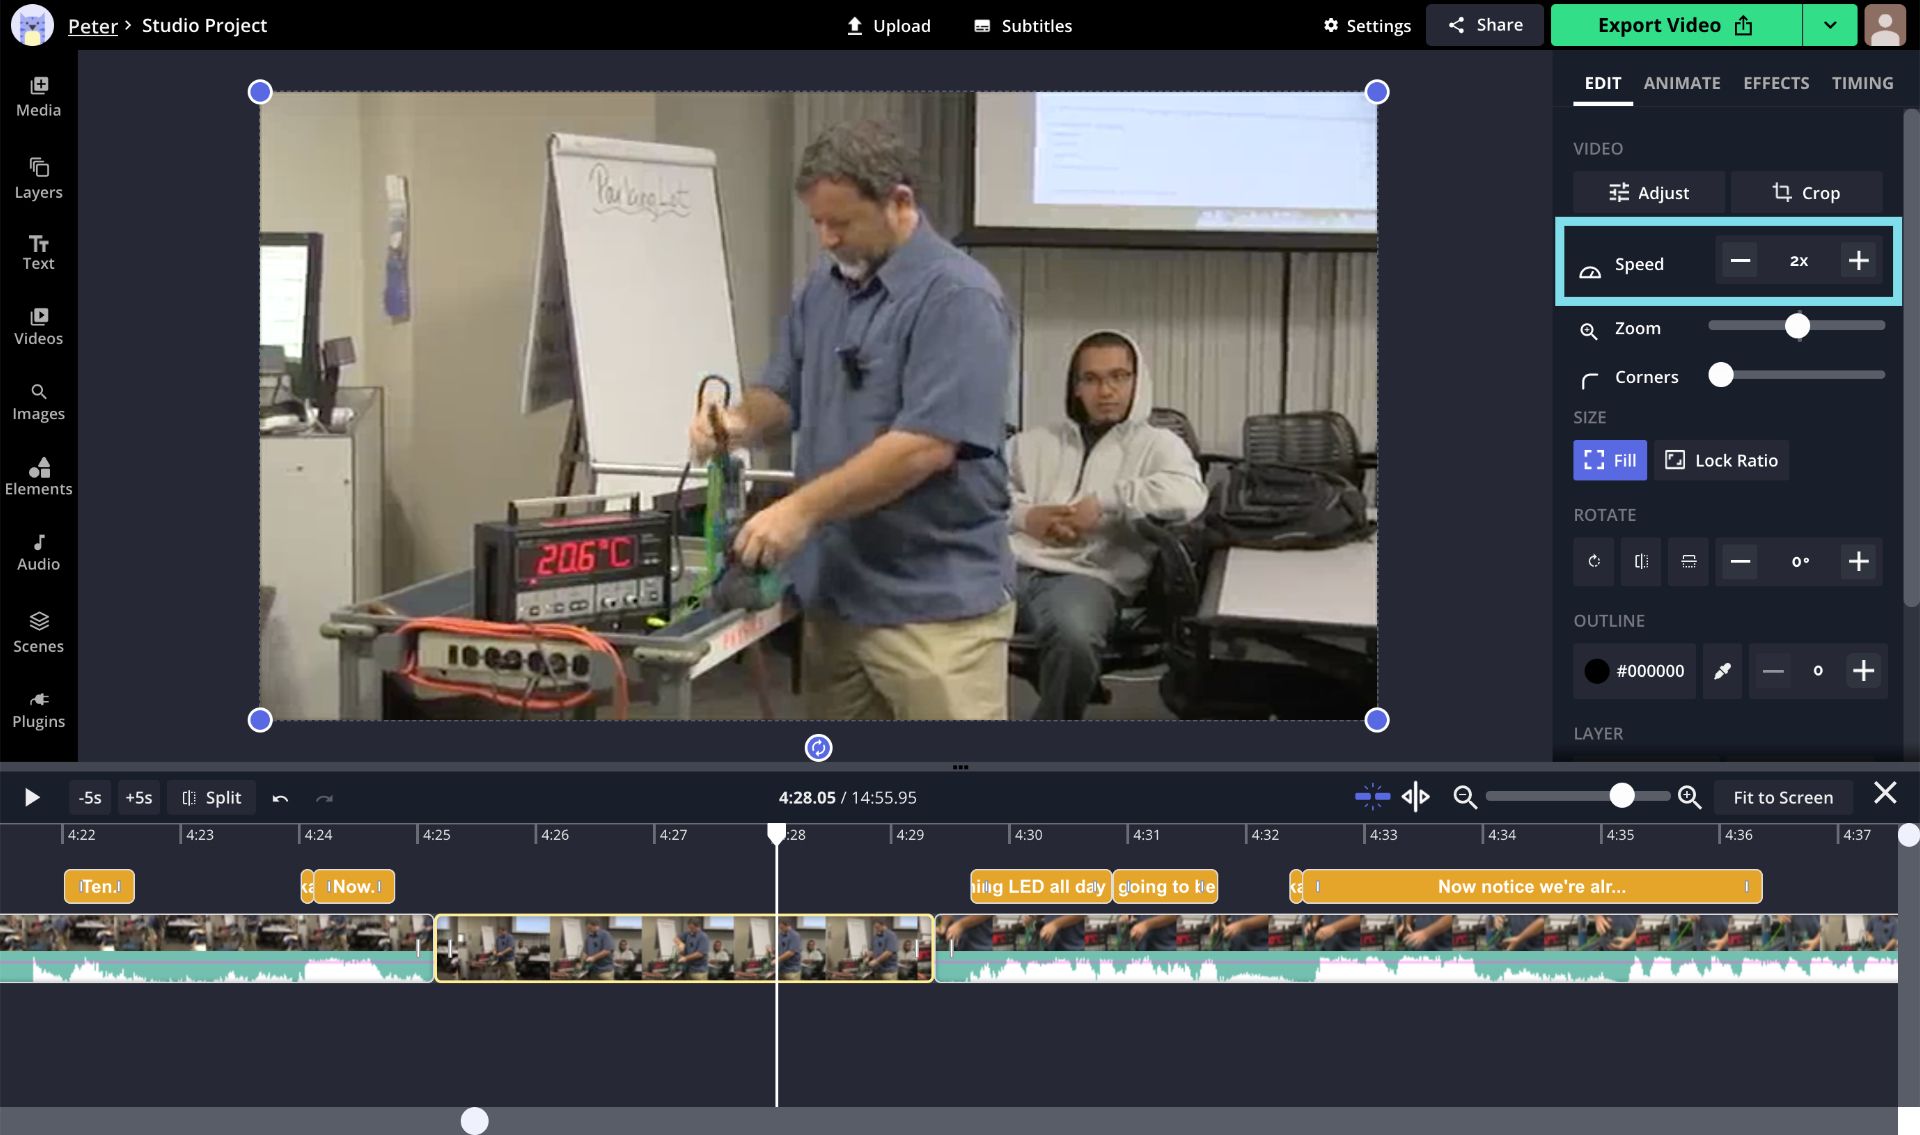Viewport: 1920px width, 1135px height.
Task: Select the 'Now notice we're alr...' subtitle clip
Action: 1531,887
